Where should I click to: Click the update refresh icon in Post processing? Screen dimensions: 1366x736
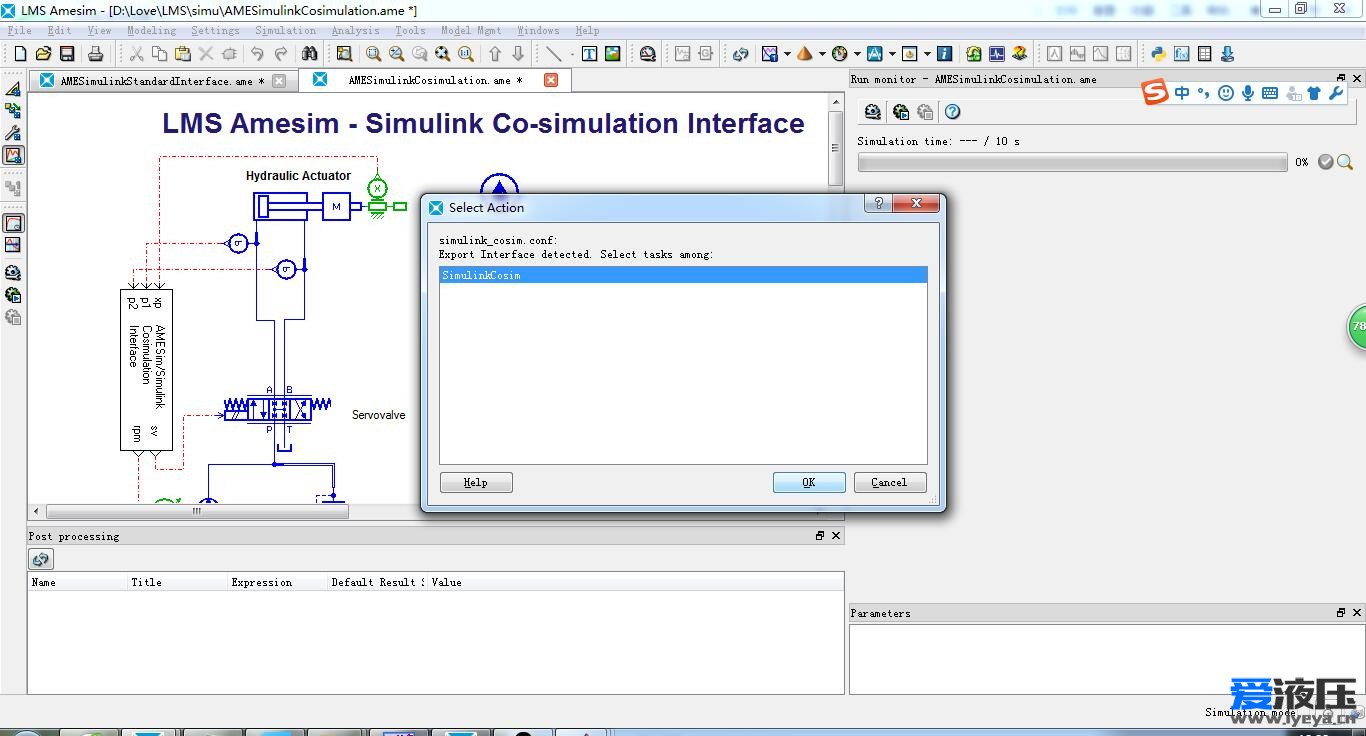click(x=41, y=559)
